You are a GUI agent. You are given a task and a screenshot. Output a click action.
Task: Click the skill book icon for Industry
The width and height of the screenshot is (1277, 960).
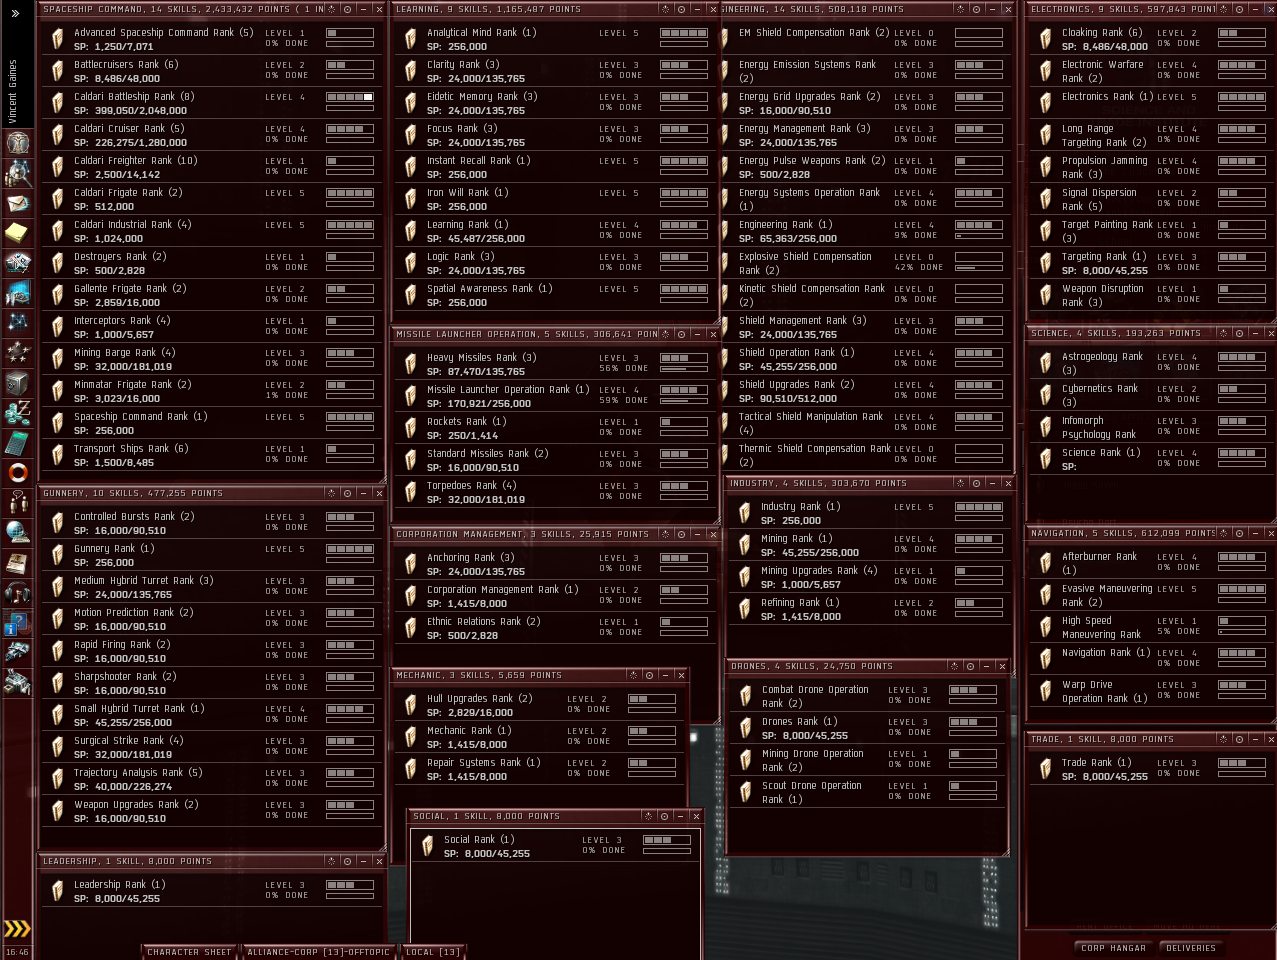tap(744, 513)
